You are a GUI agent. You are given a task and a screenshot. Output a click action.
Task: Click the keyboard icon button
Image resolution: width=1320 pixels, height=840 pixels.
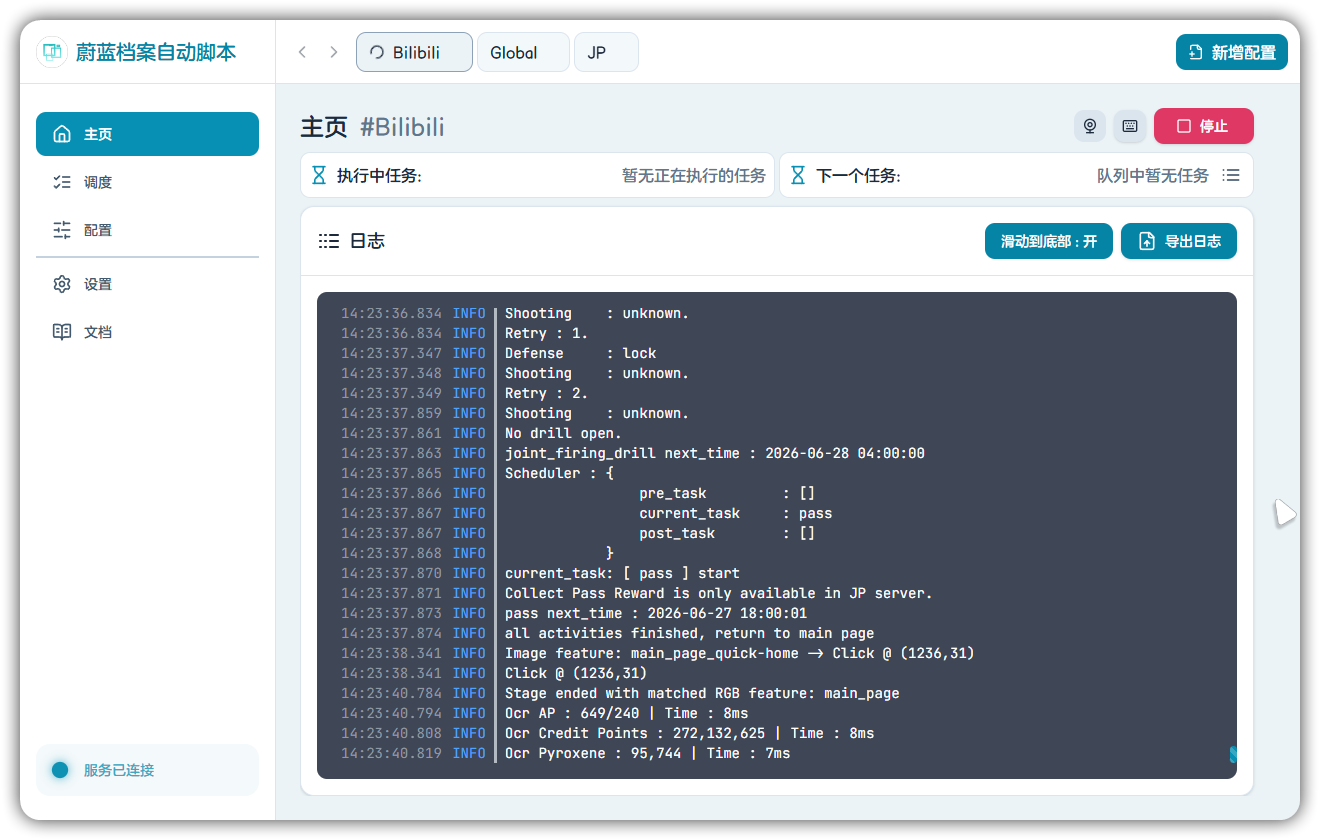tap(1130, 126)
